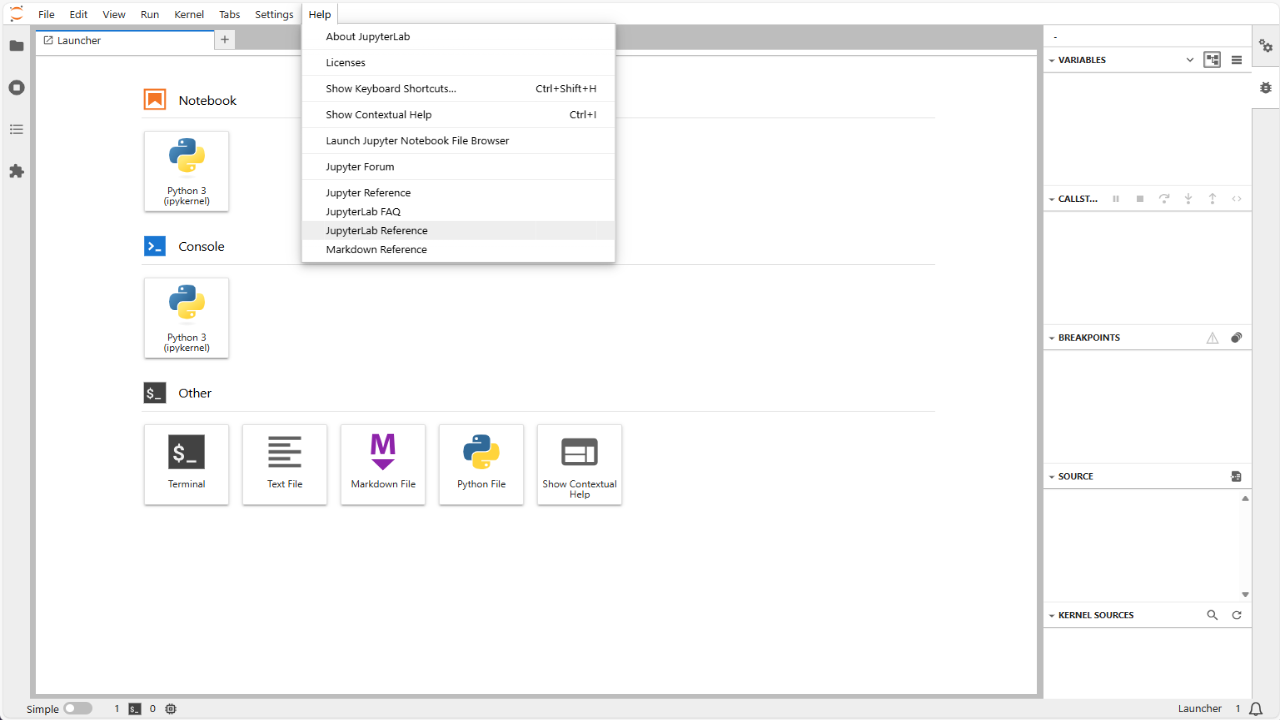The image size is (1280, 720).
Task: Open the Variables scope dropdown chevron
Action: pos(1190,60)
